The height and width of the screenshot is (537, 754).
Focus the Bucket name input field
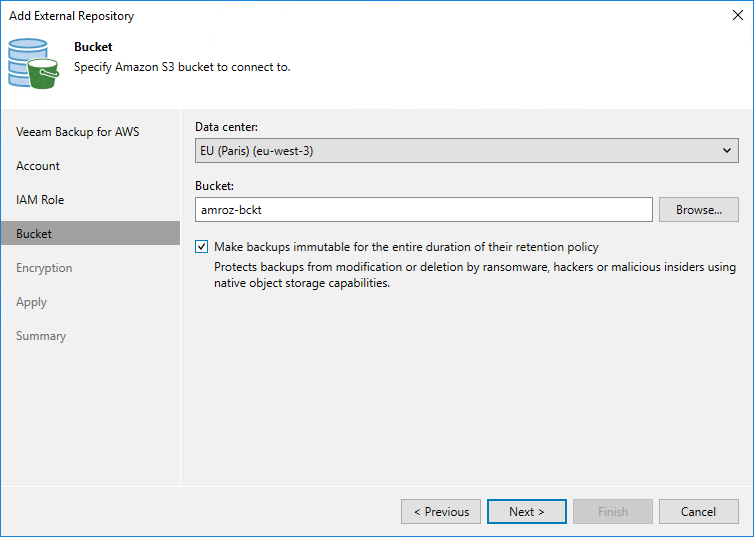click(424, 209)
